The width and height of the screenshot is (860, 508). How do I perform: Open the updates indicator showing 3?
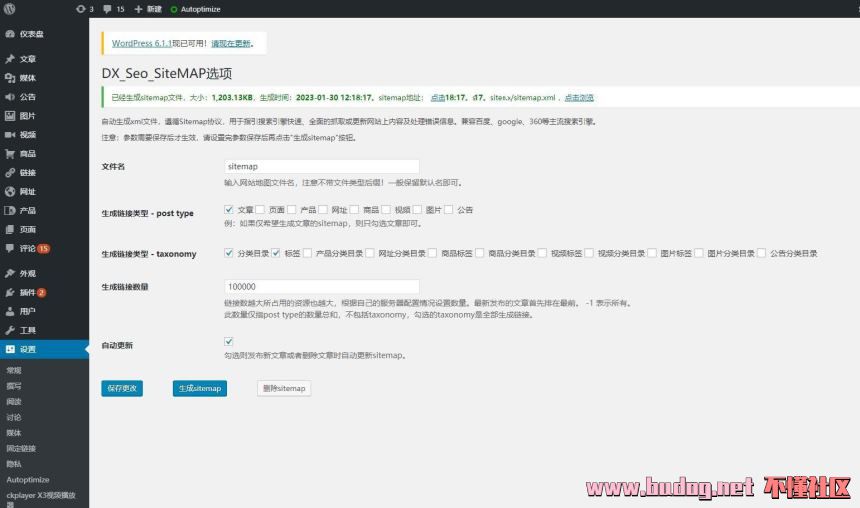click(x=84, y=9)
